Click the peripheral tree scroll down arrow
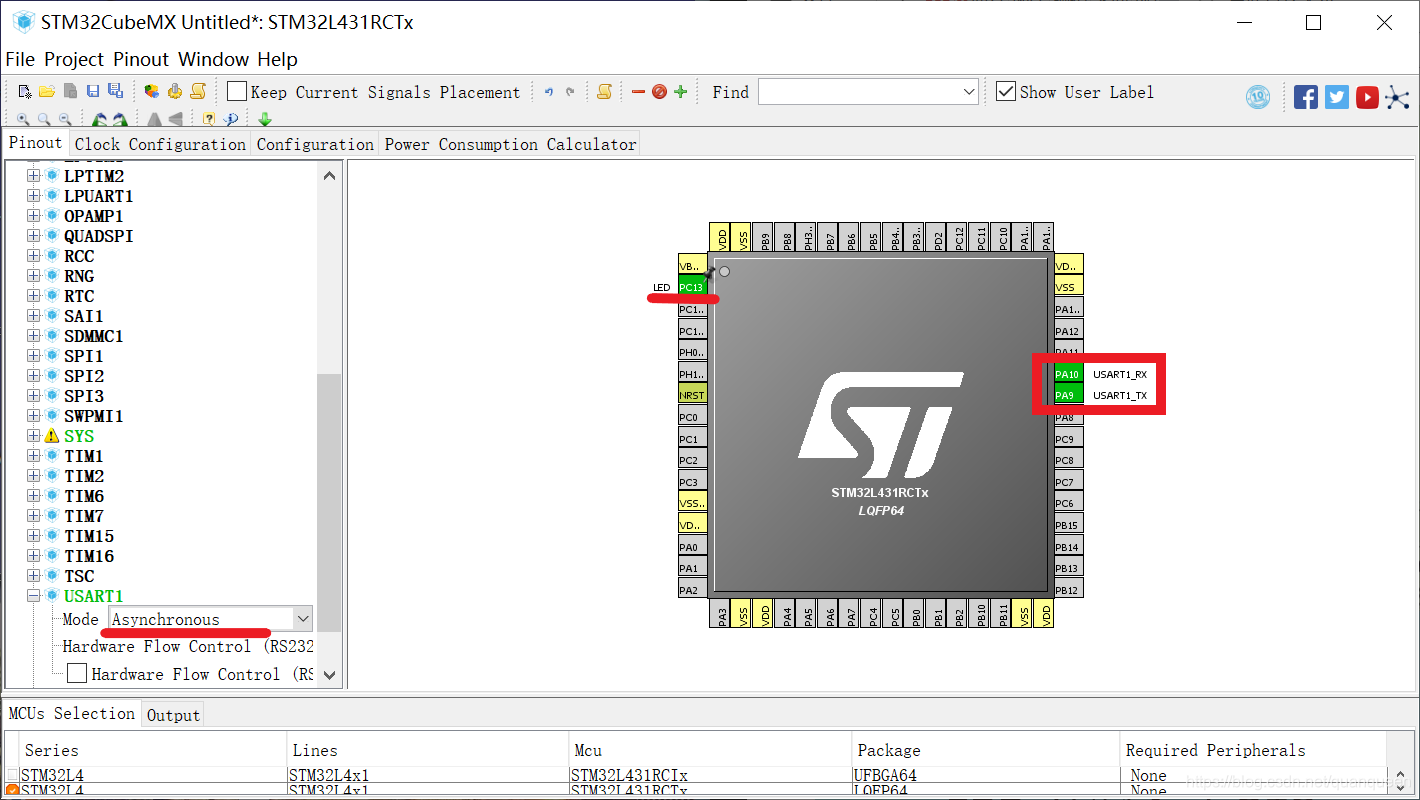The height and width of the screenshot is (800, 1420). (x=329, y=675)
